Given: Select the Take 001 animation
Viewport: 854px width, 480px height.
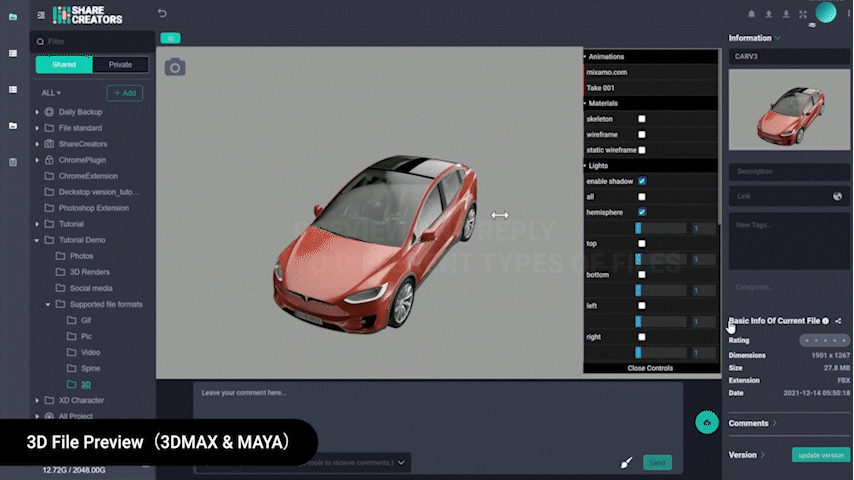Looking at the screenshot, I should [651, 88].
